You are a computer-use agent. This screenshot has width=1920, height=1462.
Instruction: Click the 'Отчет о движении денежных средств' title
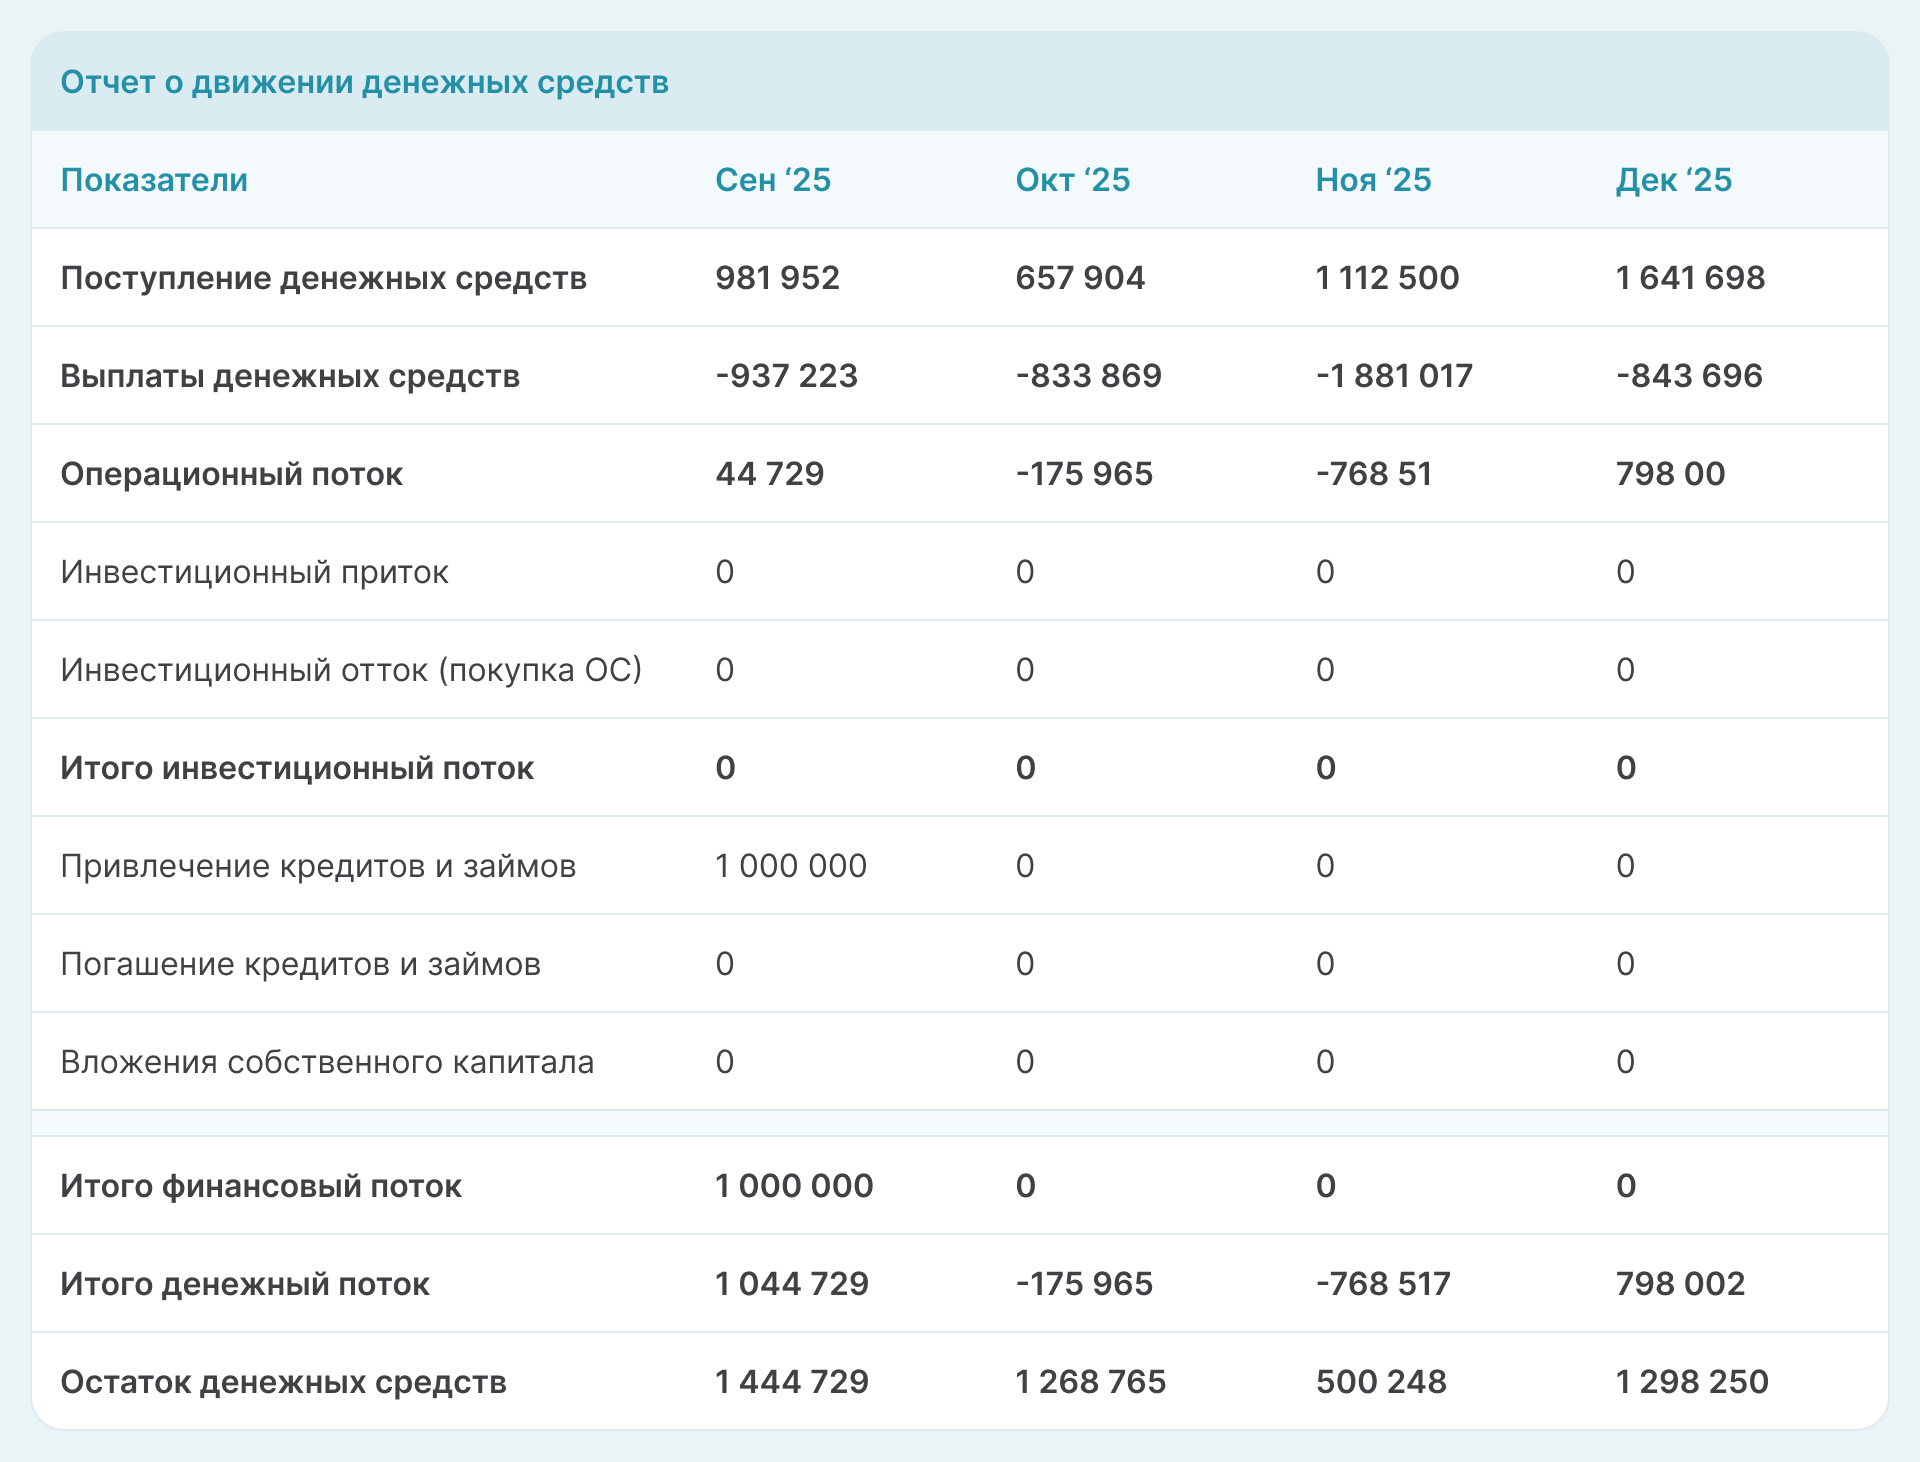tap(364, 82)
